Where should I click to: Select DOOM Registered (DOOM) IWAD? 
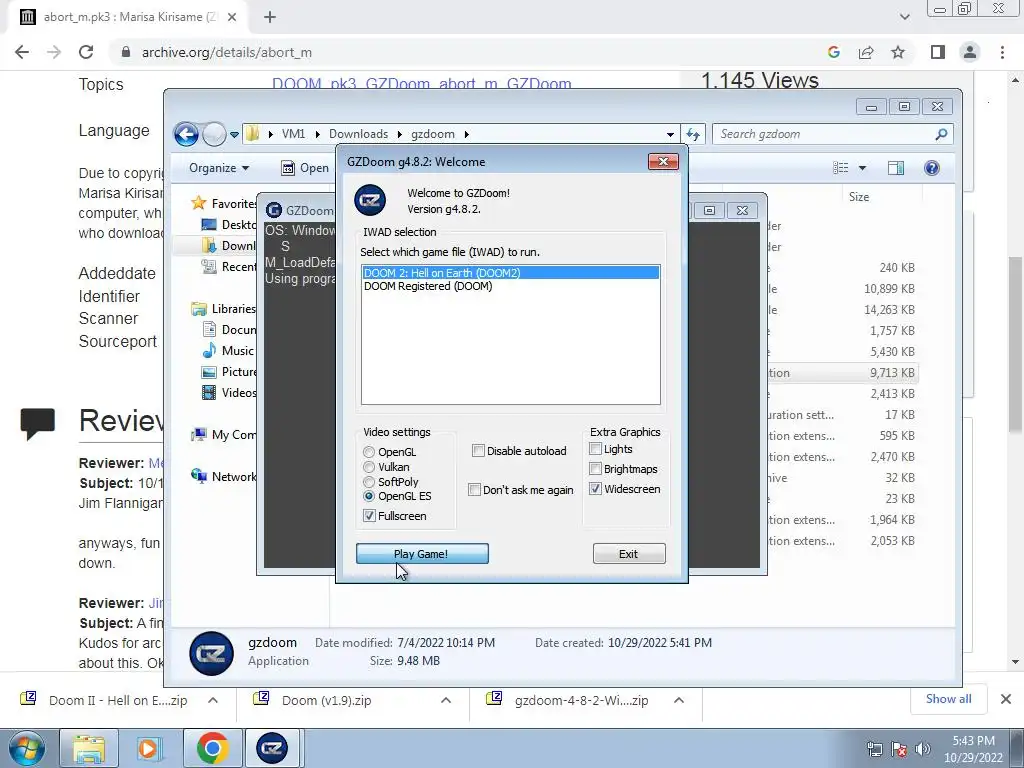tap(428, 286)
